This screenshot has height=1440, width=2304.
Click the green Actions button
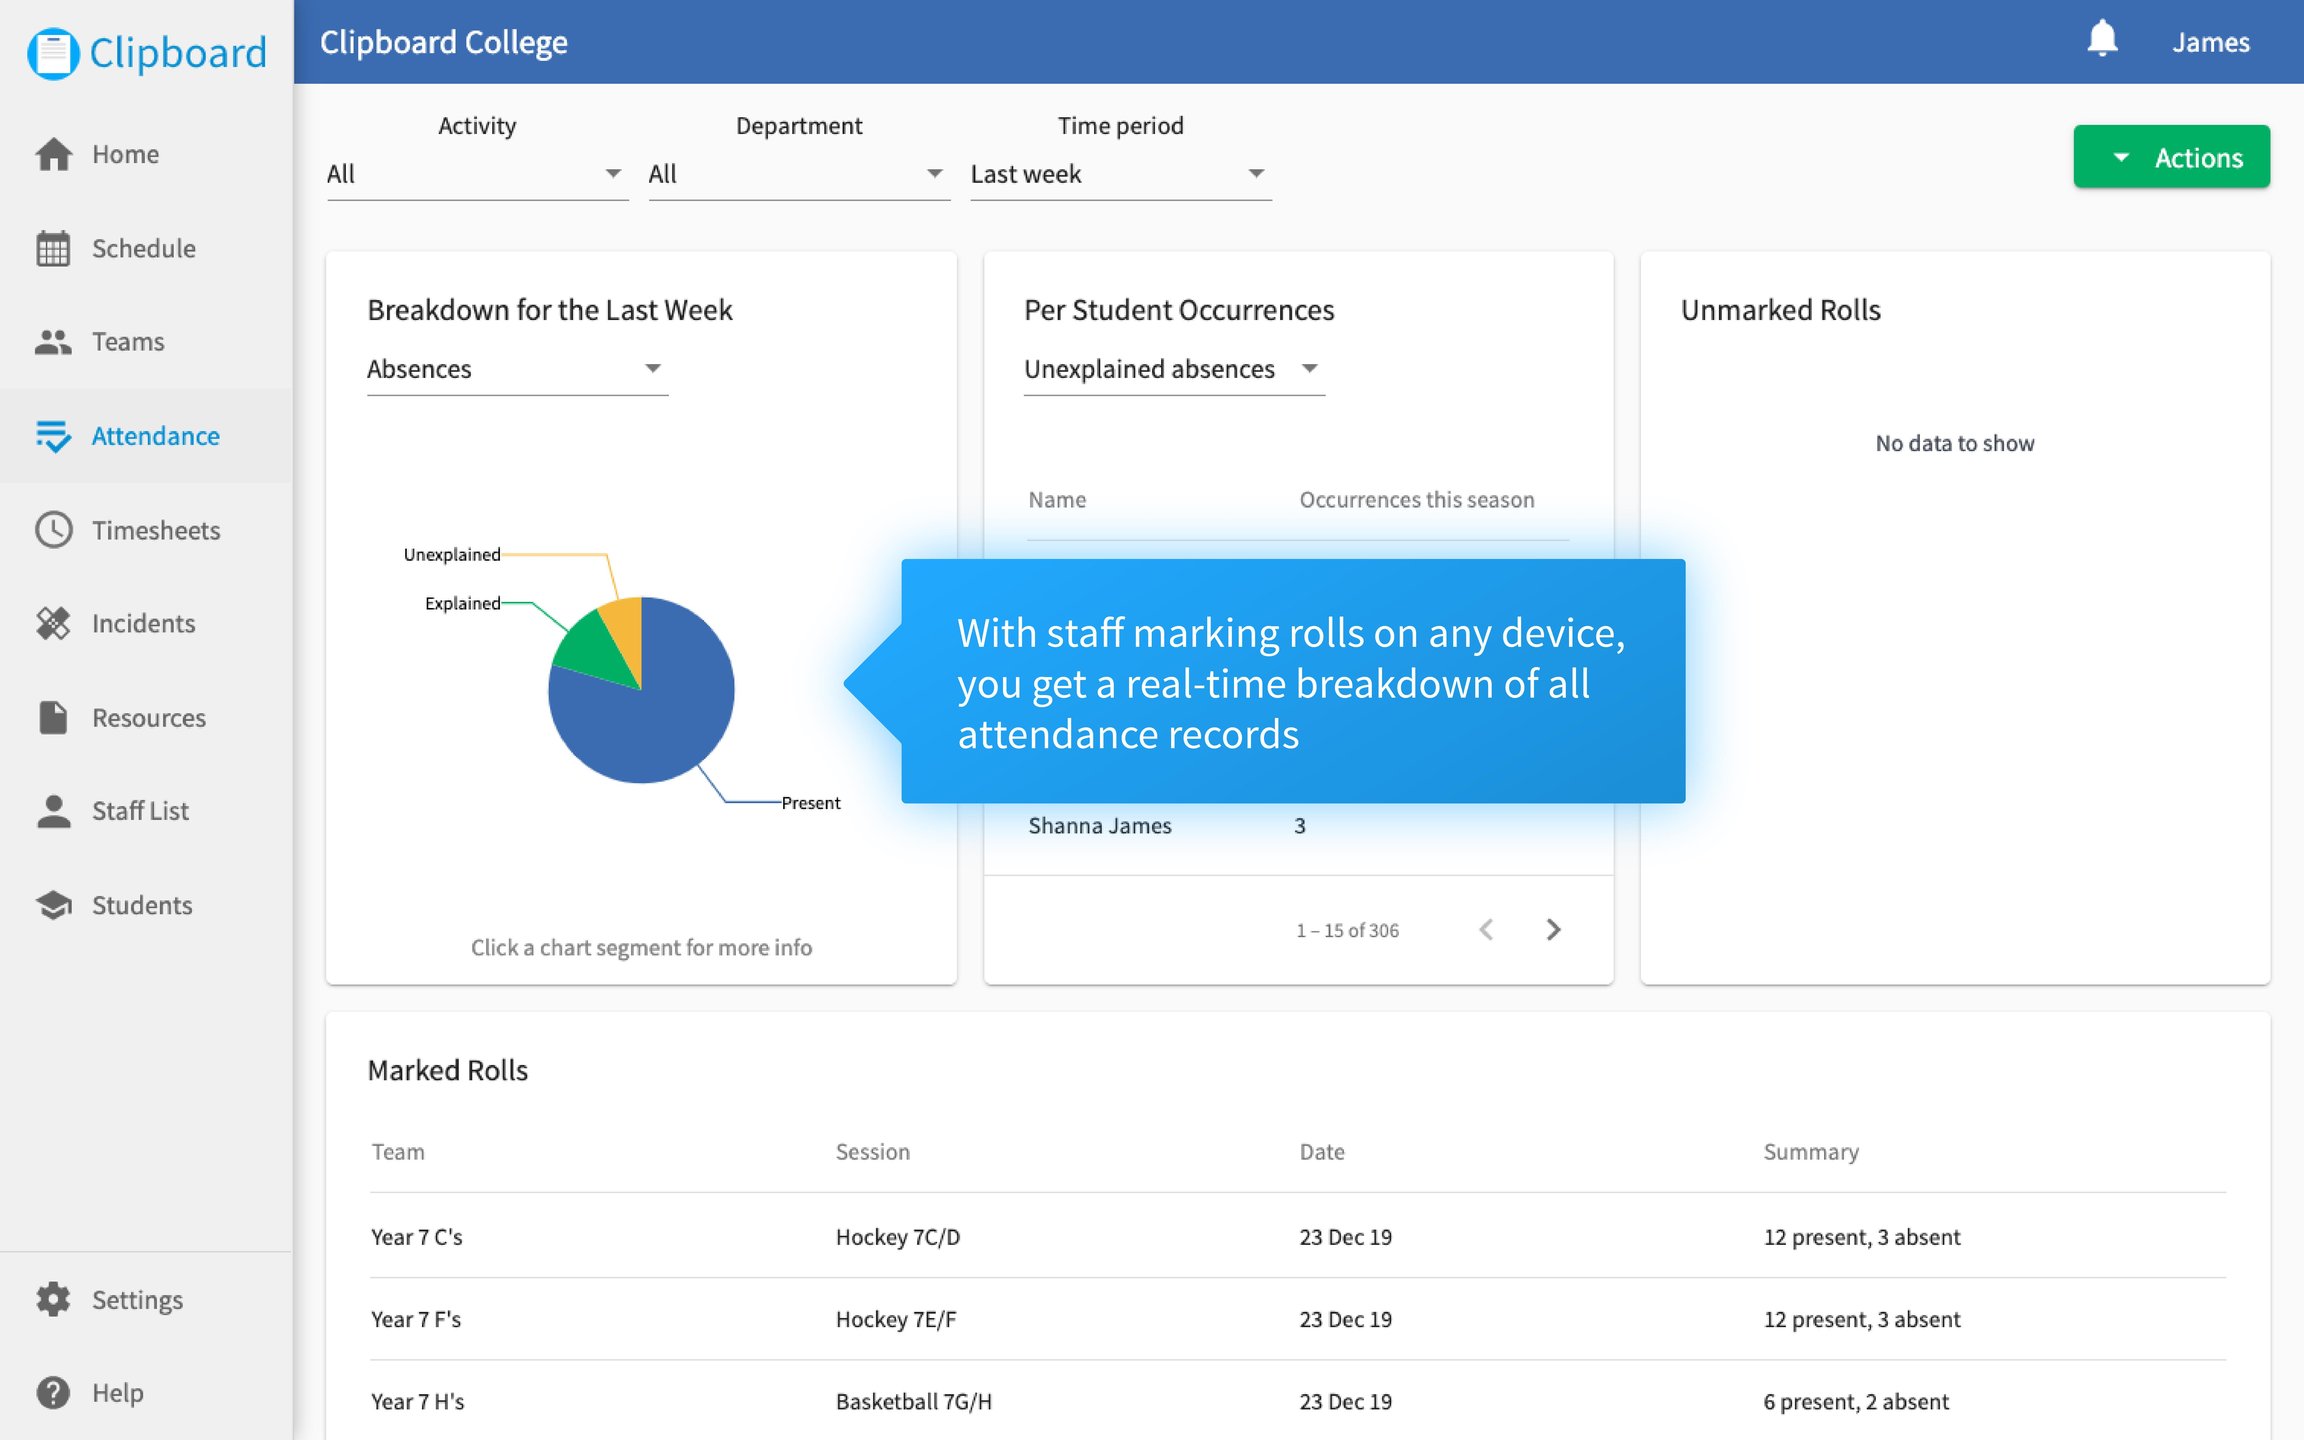pos(2171,157)
